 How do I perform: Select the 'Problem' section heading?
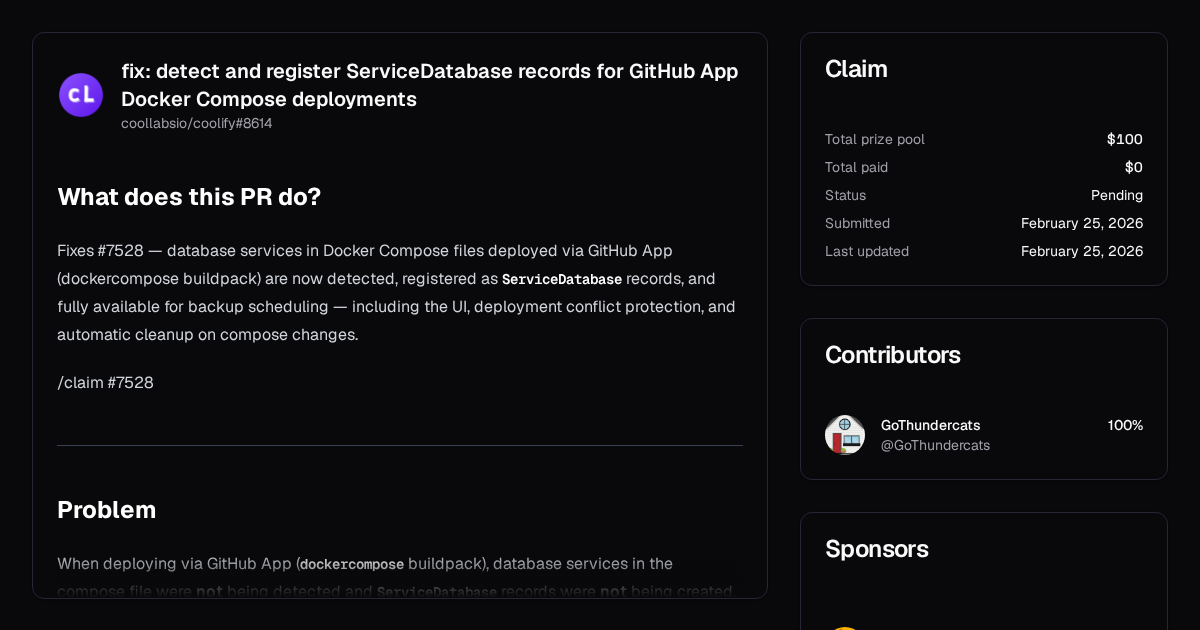[x=107, y=510]
